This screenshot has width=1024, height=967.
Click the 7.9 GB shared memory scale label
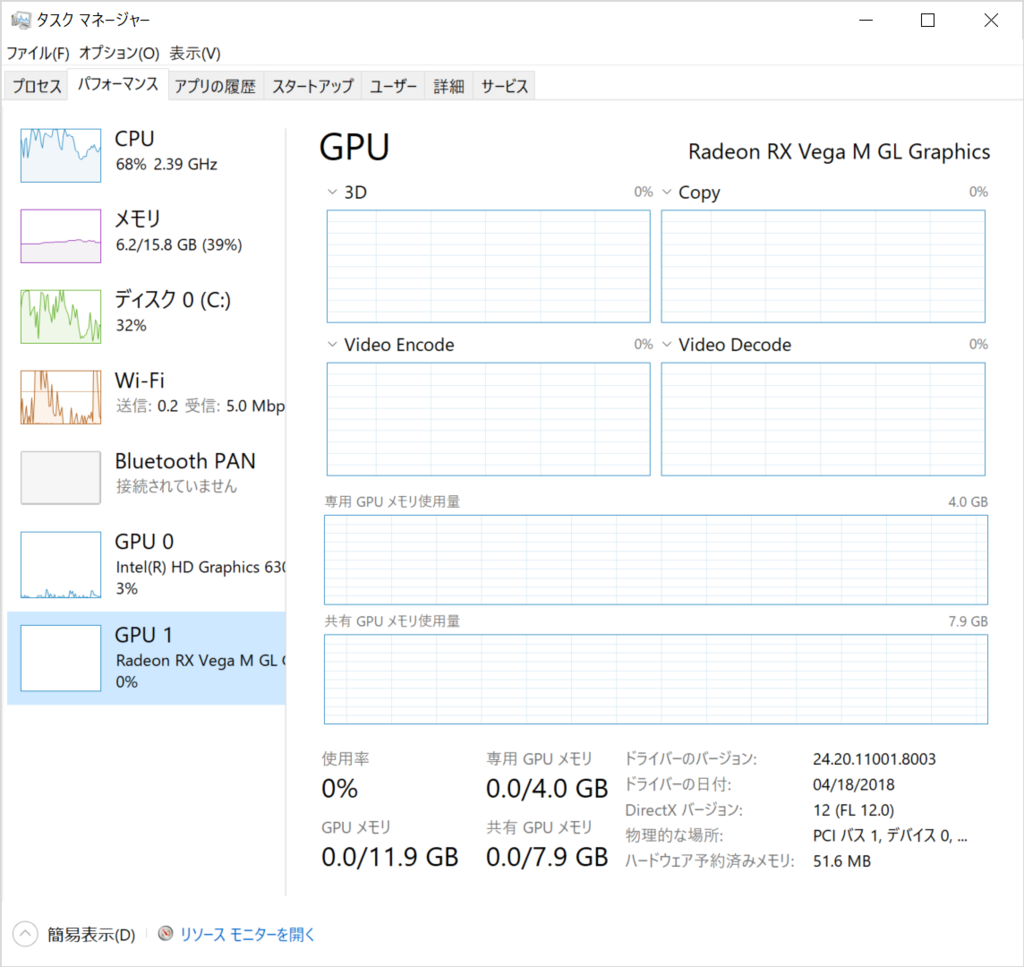968,621
